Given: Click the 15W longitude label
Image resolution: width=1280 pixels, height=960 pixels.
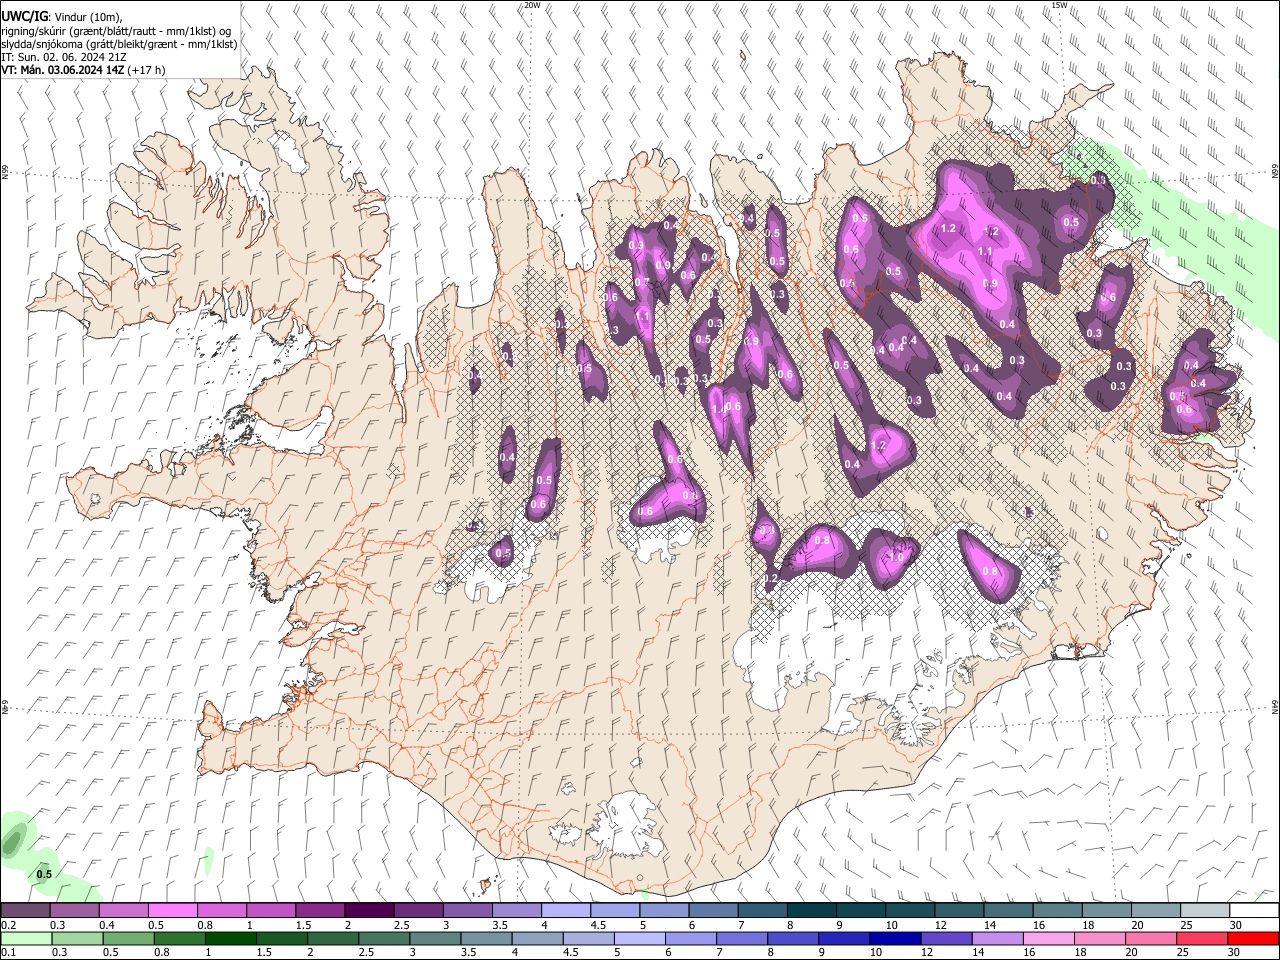Looking at the screenshot, I should [x=1059, y=5].
